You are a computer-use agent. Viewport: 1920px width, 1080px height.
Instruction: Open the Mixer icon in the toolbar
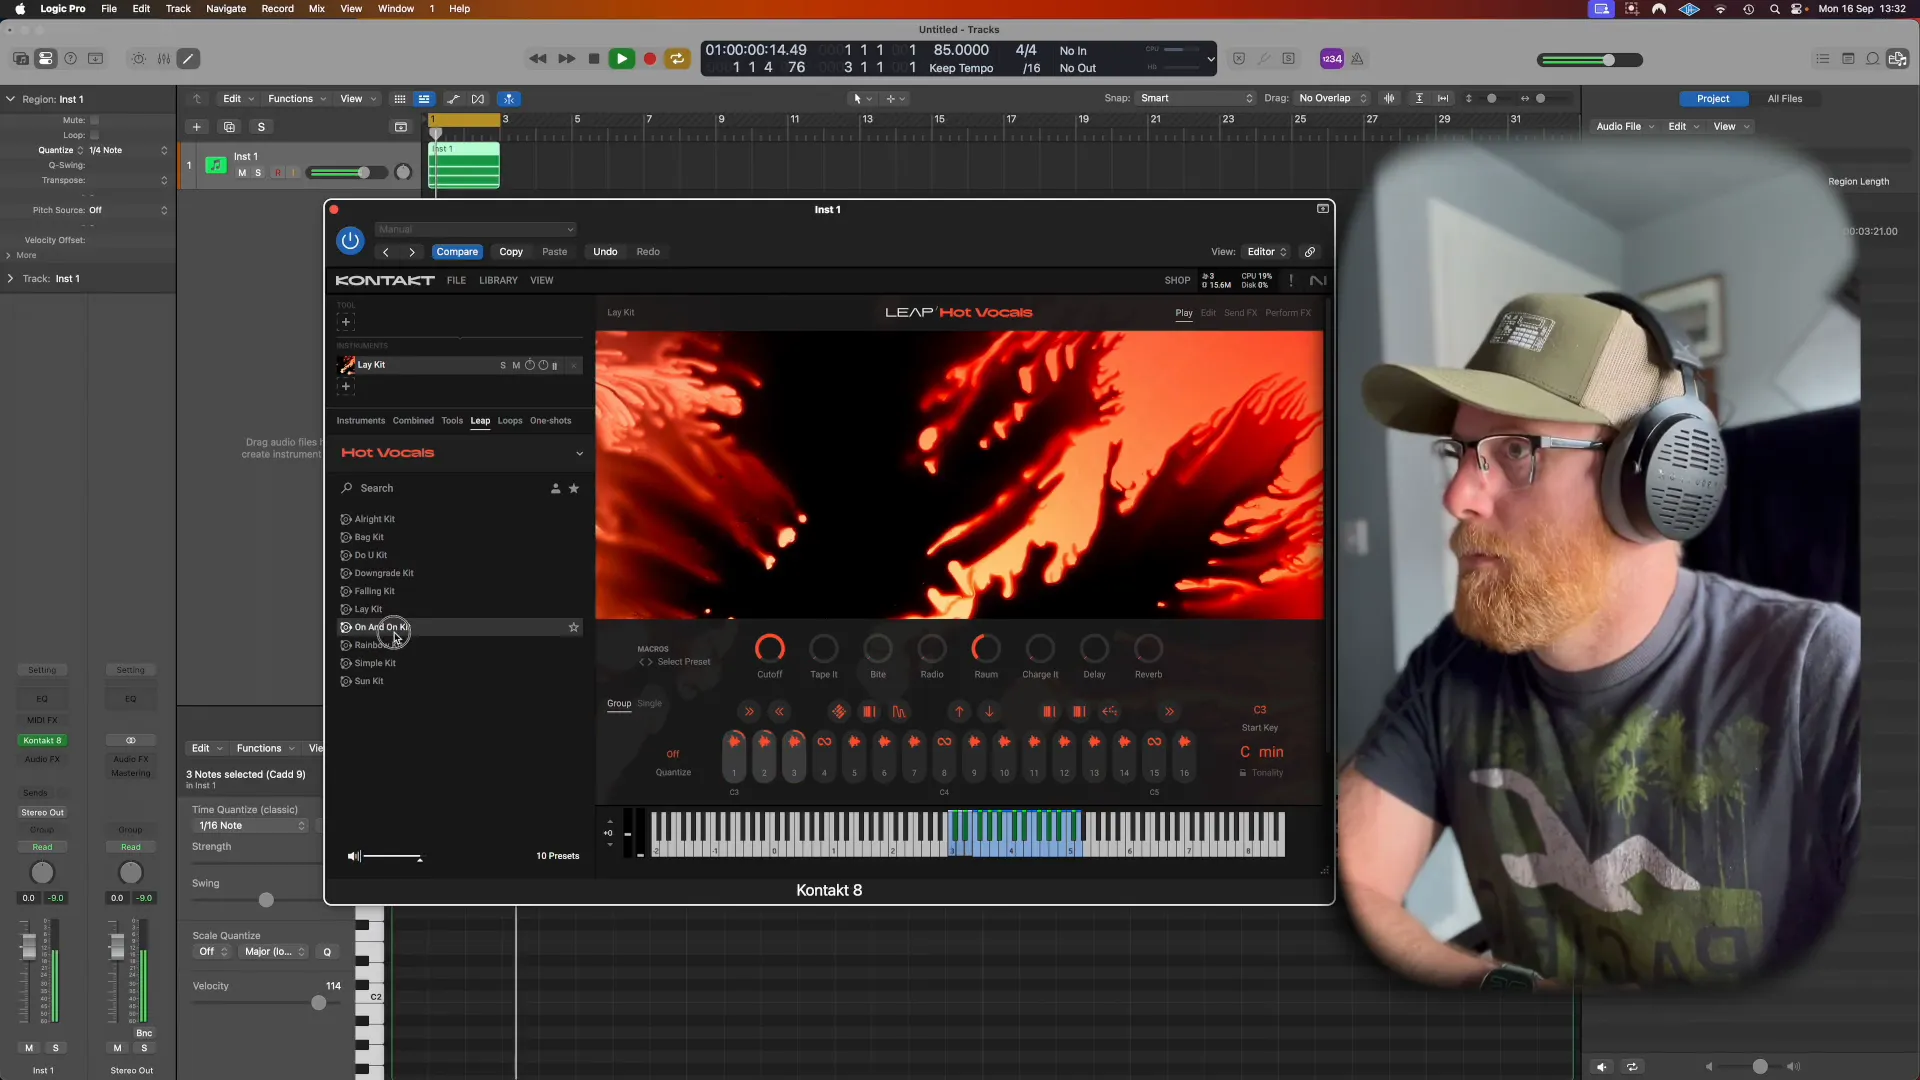pos(164,59)
